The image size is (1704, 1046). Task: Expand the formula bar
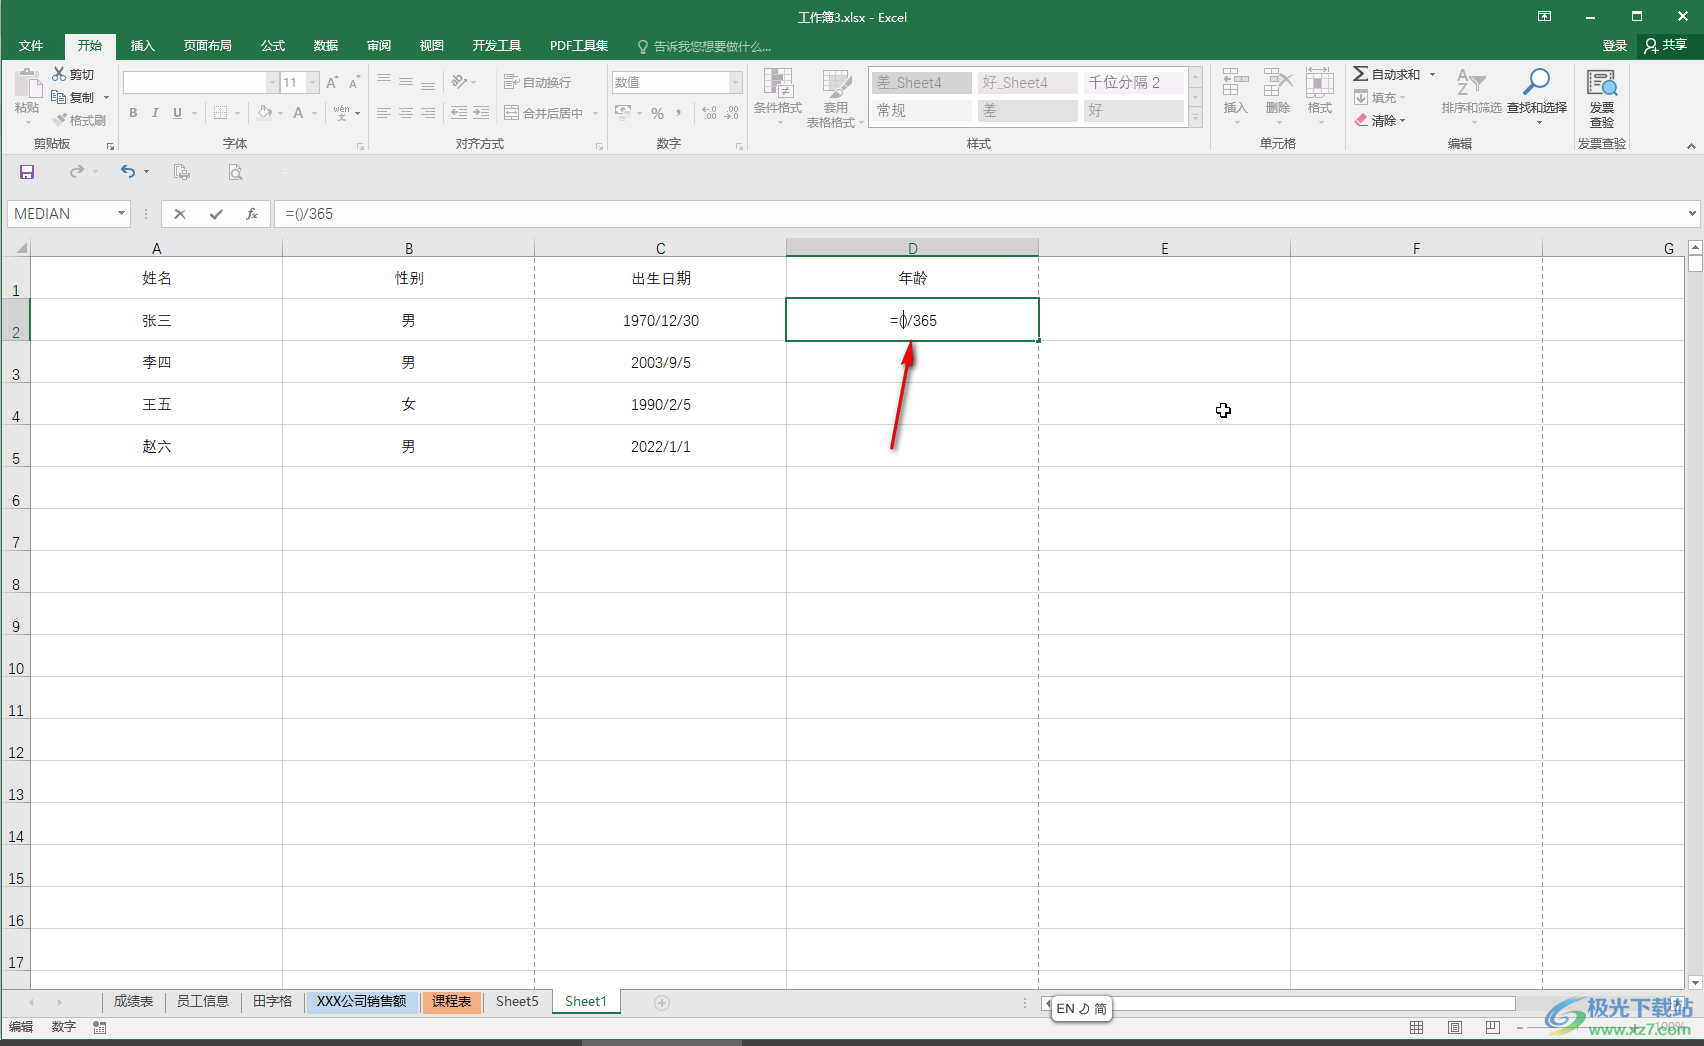click(x=1692, y=213)
